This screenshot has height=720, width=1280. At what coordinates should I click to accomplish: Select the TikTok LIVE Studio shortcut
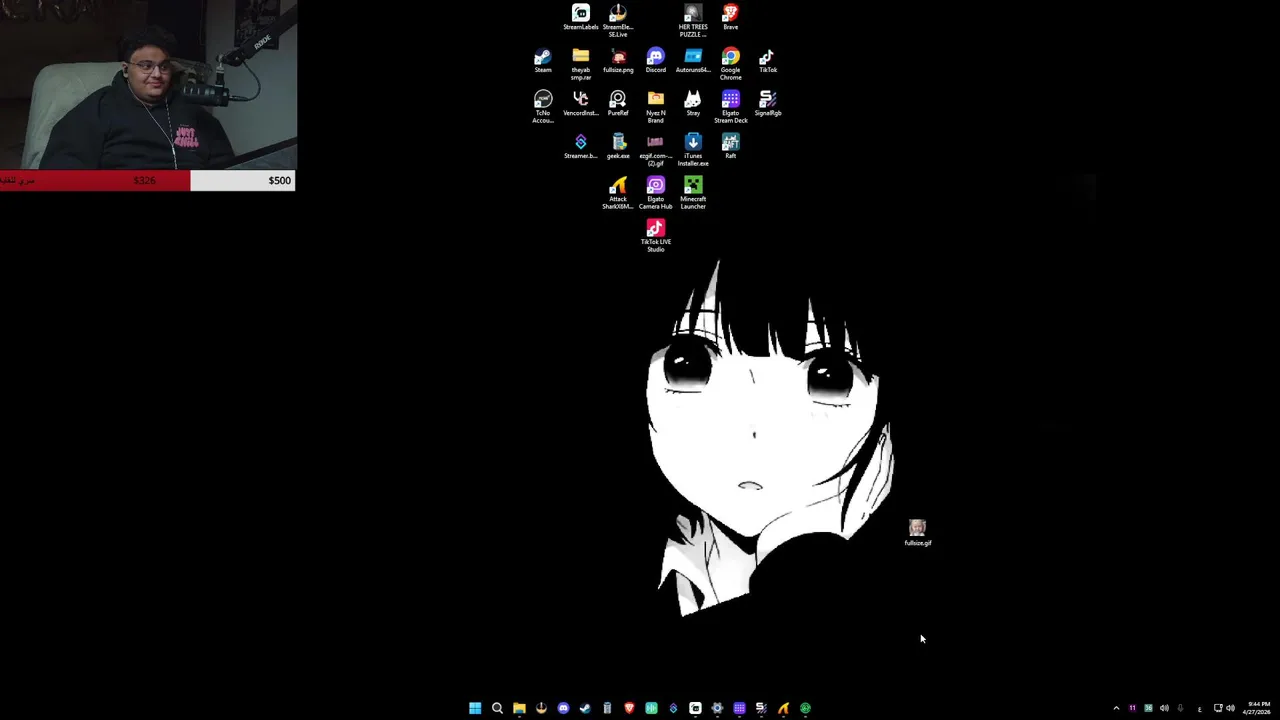coord(655,236)
